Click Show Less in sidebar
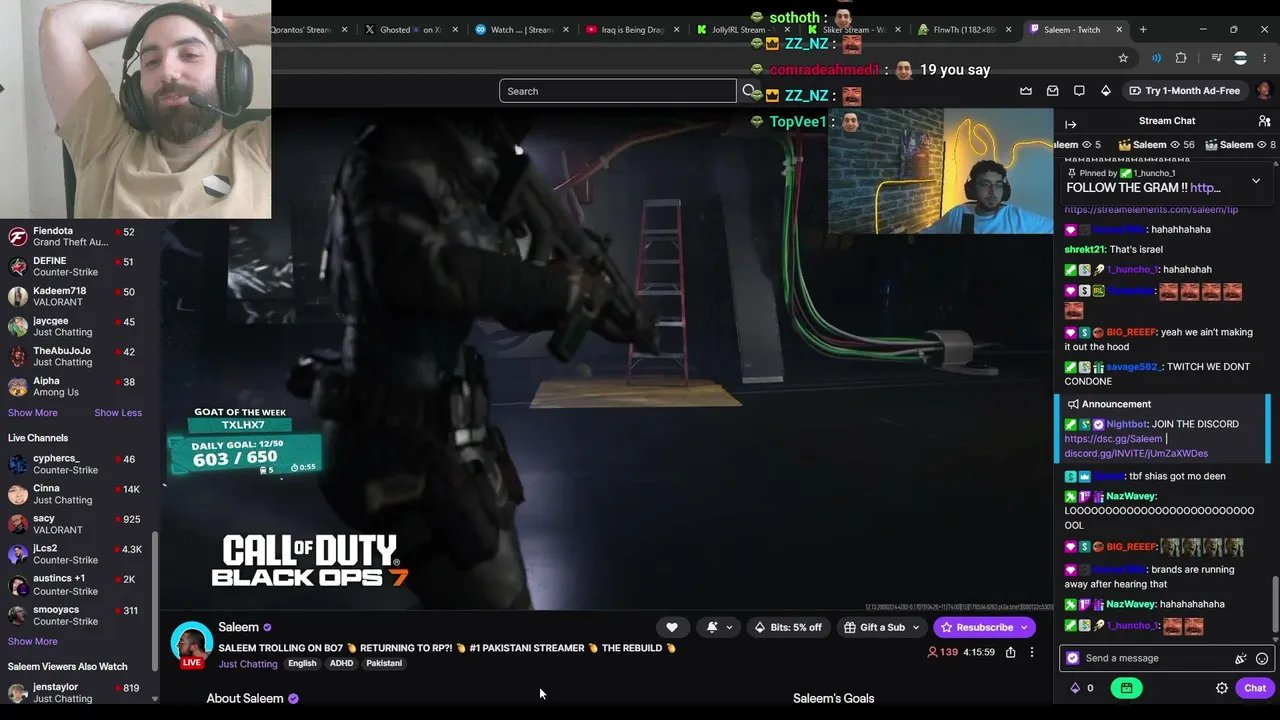 pyautogui.click(x=118, y=413)
